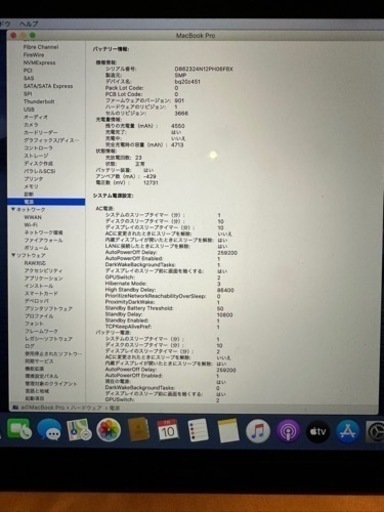Select SAS in sidebar
The height and width of the screenshot is (512, 384).
tap(29, 78)
